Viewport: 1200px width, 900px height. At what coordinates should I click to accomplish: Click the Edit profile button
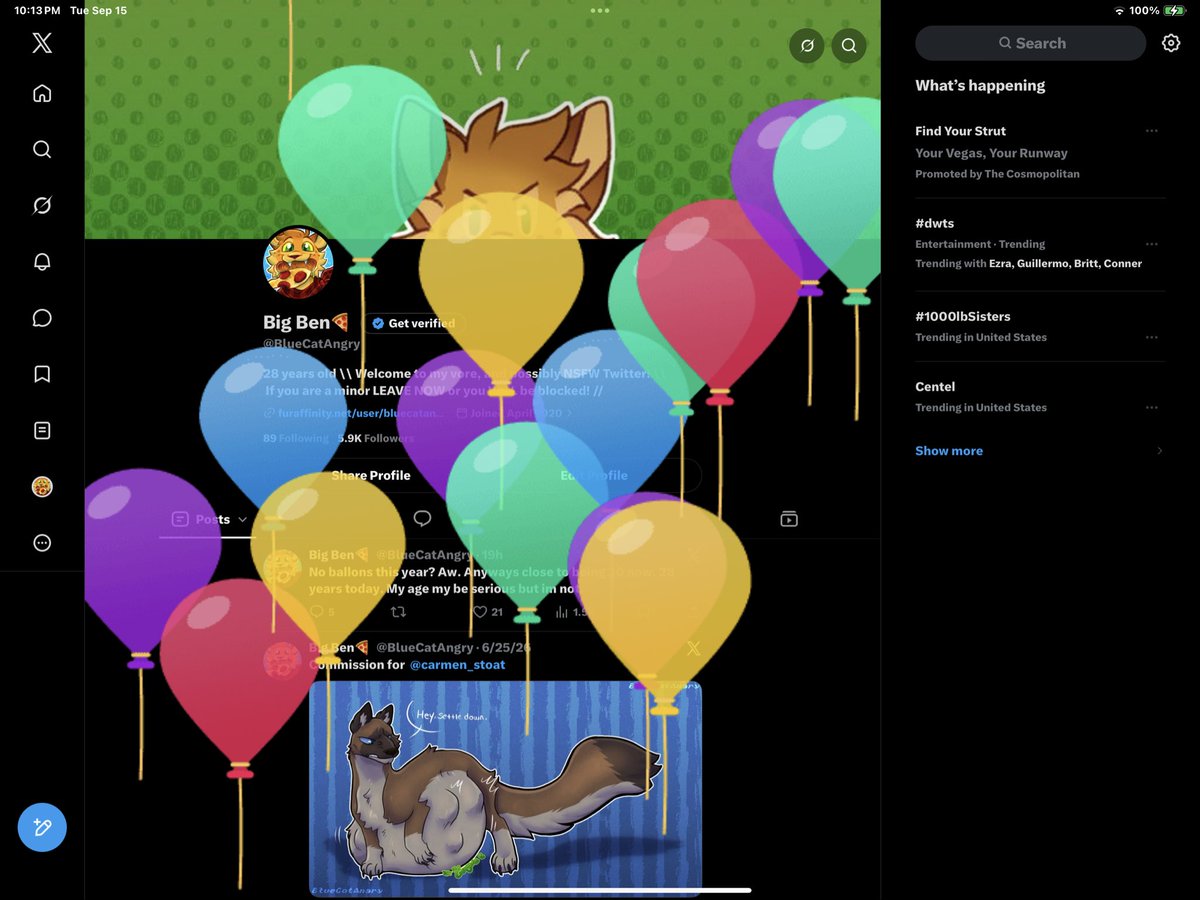pos(594,475)
